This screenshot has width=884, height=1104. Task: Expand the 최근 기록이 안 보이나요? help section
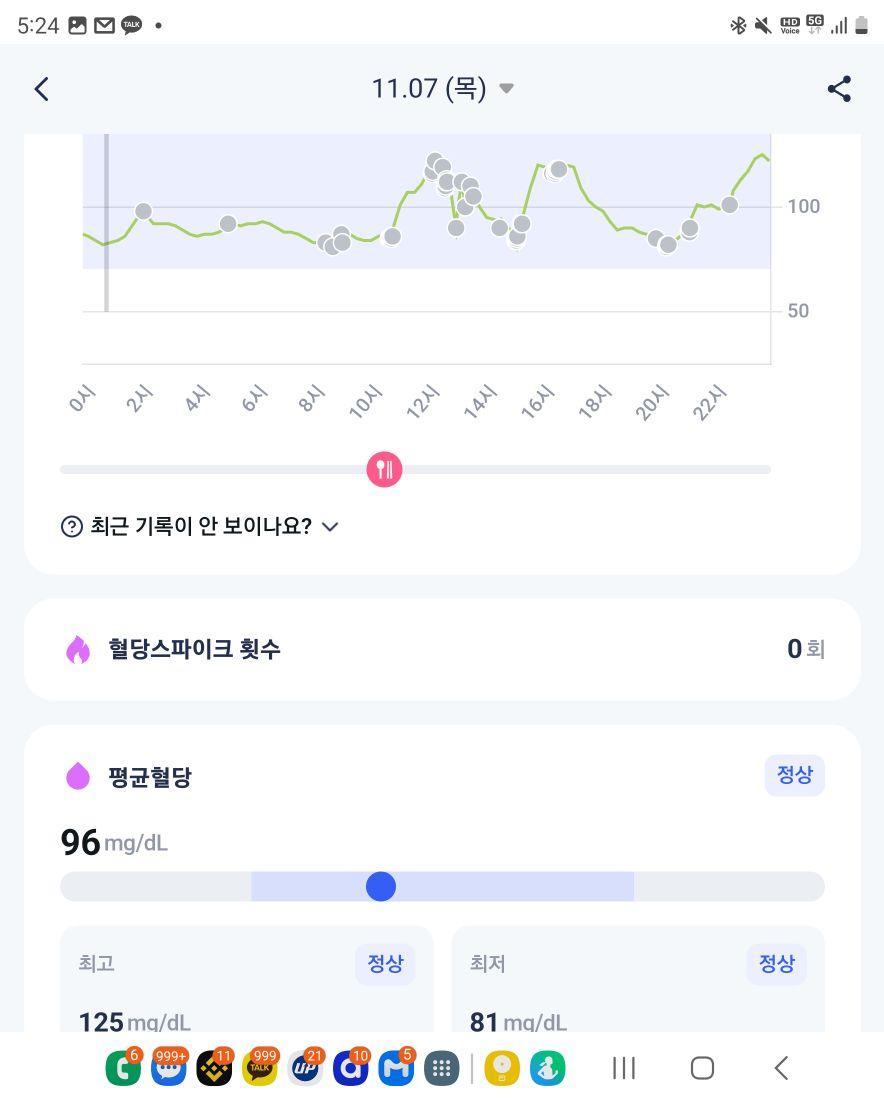click(x=200, y=527)
